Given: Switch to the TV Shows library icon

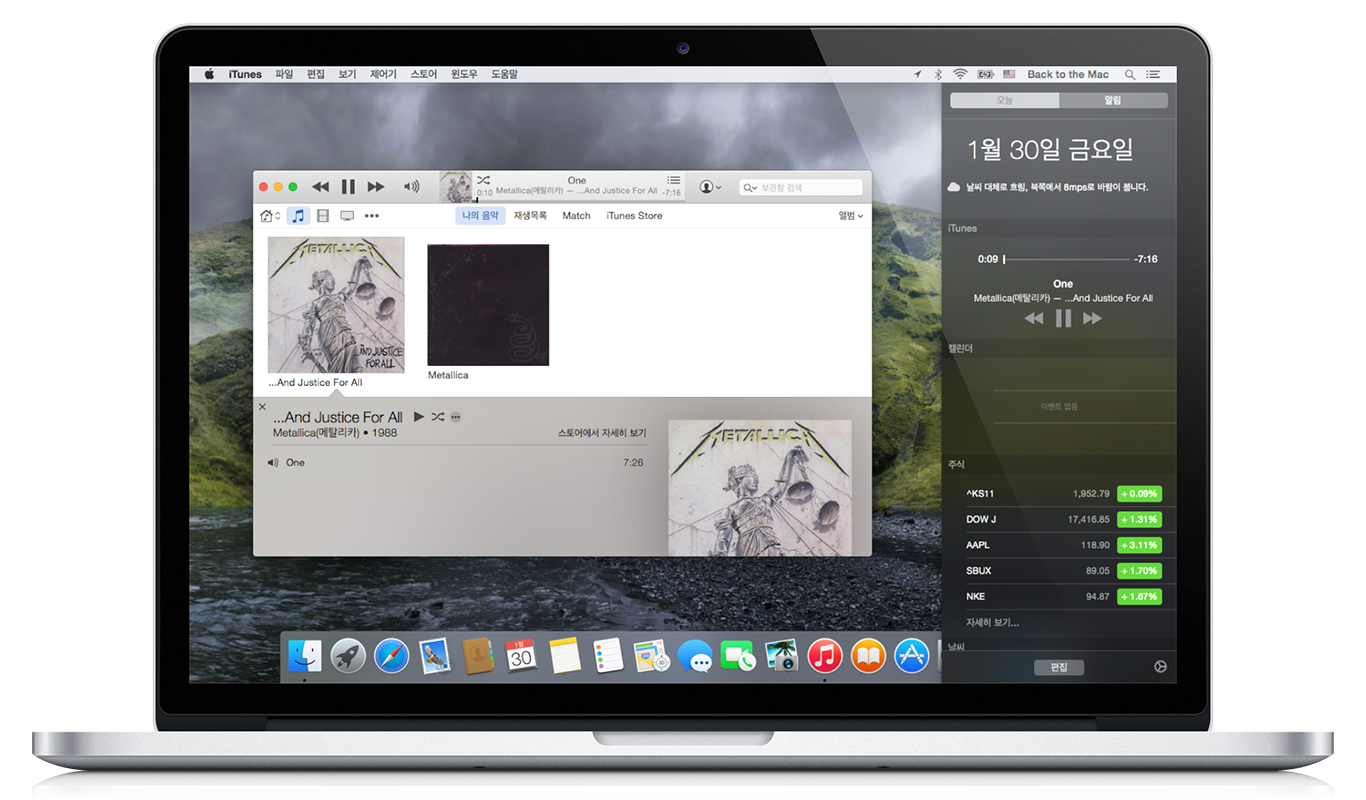Looking at the screenshot, I should point(347,216).
